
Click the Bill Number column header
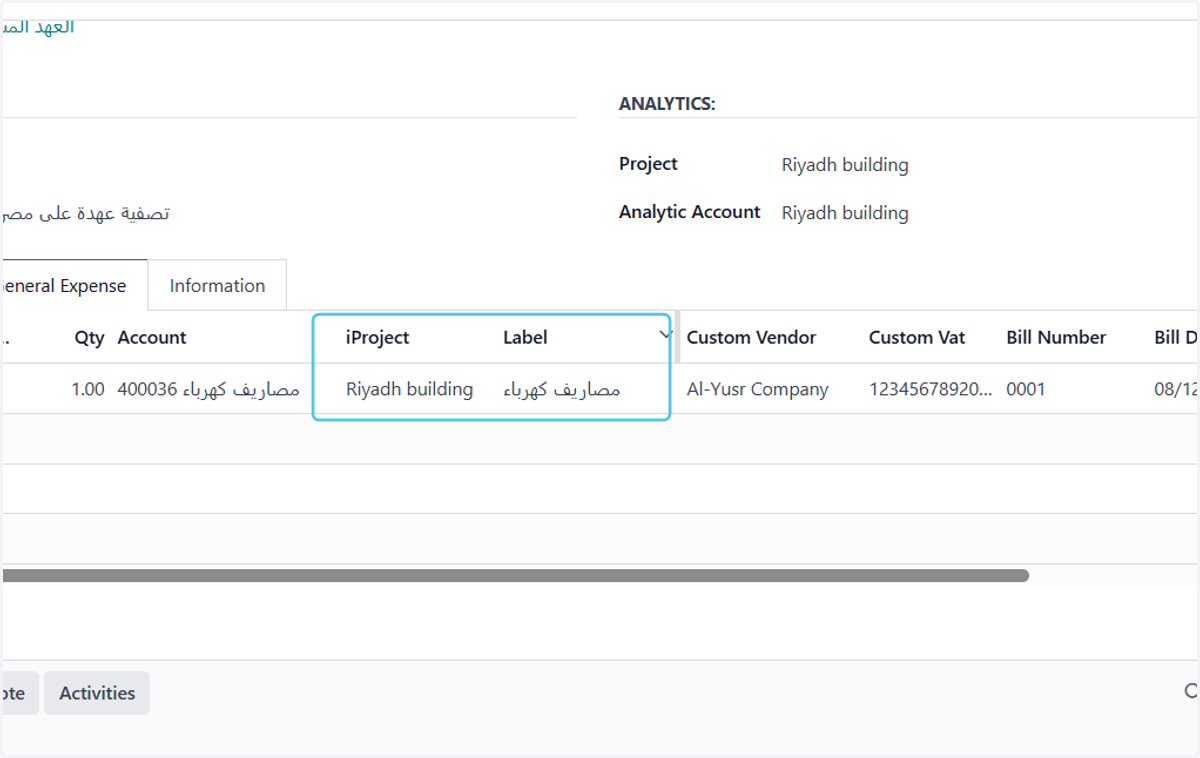point(1056,337)
